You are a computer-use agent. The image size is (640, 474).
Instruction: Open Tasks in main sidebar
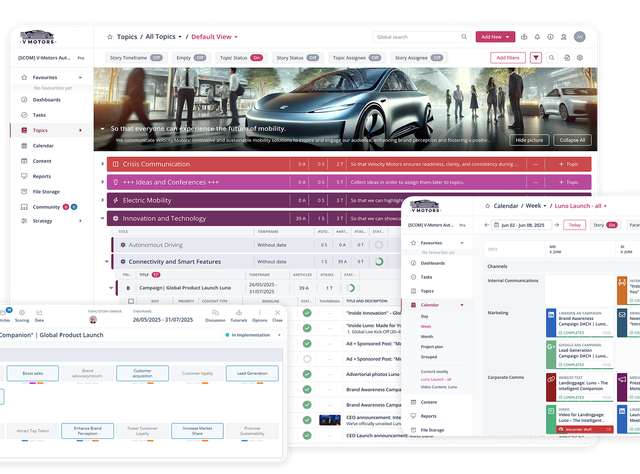pyautogui.click(x=39, y=115)
